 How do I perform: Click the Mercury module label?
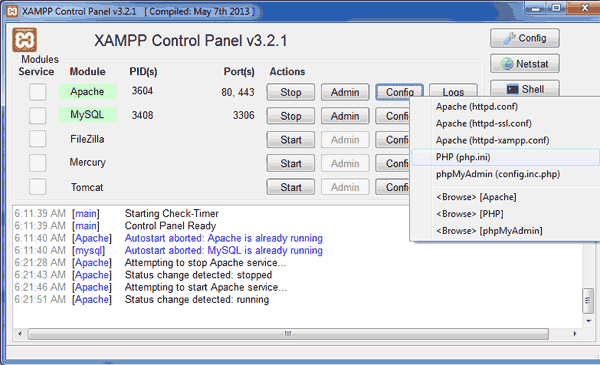(87, 163)
